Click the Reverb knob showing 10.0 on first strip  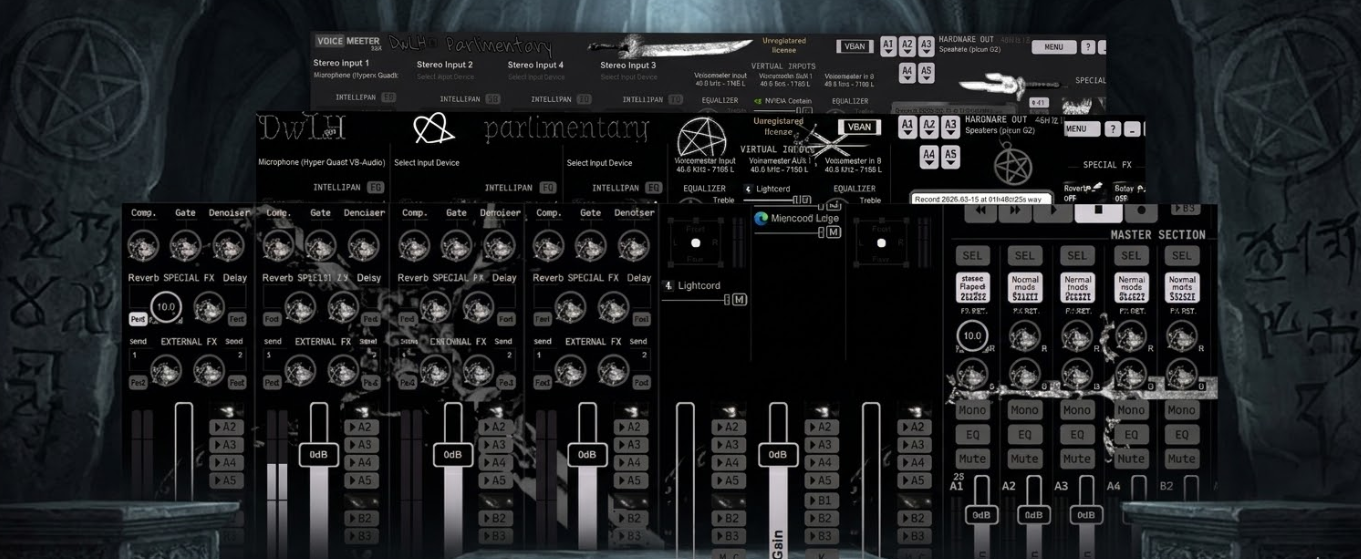pyautogui.click(x=166, y=306)
